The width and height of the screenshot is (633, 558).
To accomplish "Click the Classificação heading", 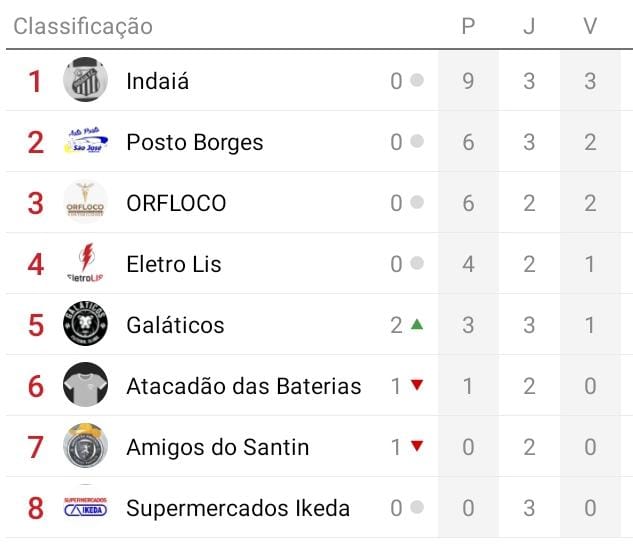I will pyautogui.click(x=83, y=26).
